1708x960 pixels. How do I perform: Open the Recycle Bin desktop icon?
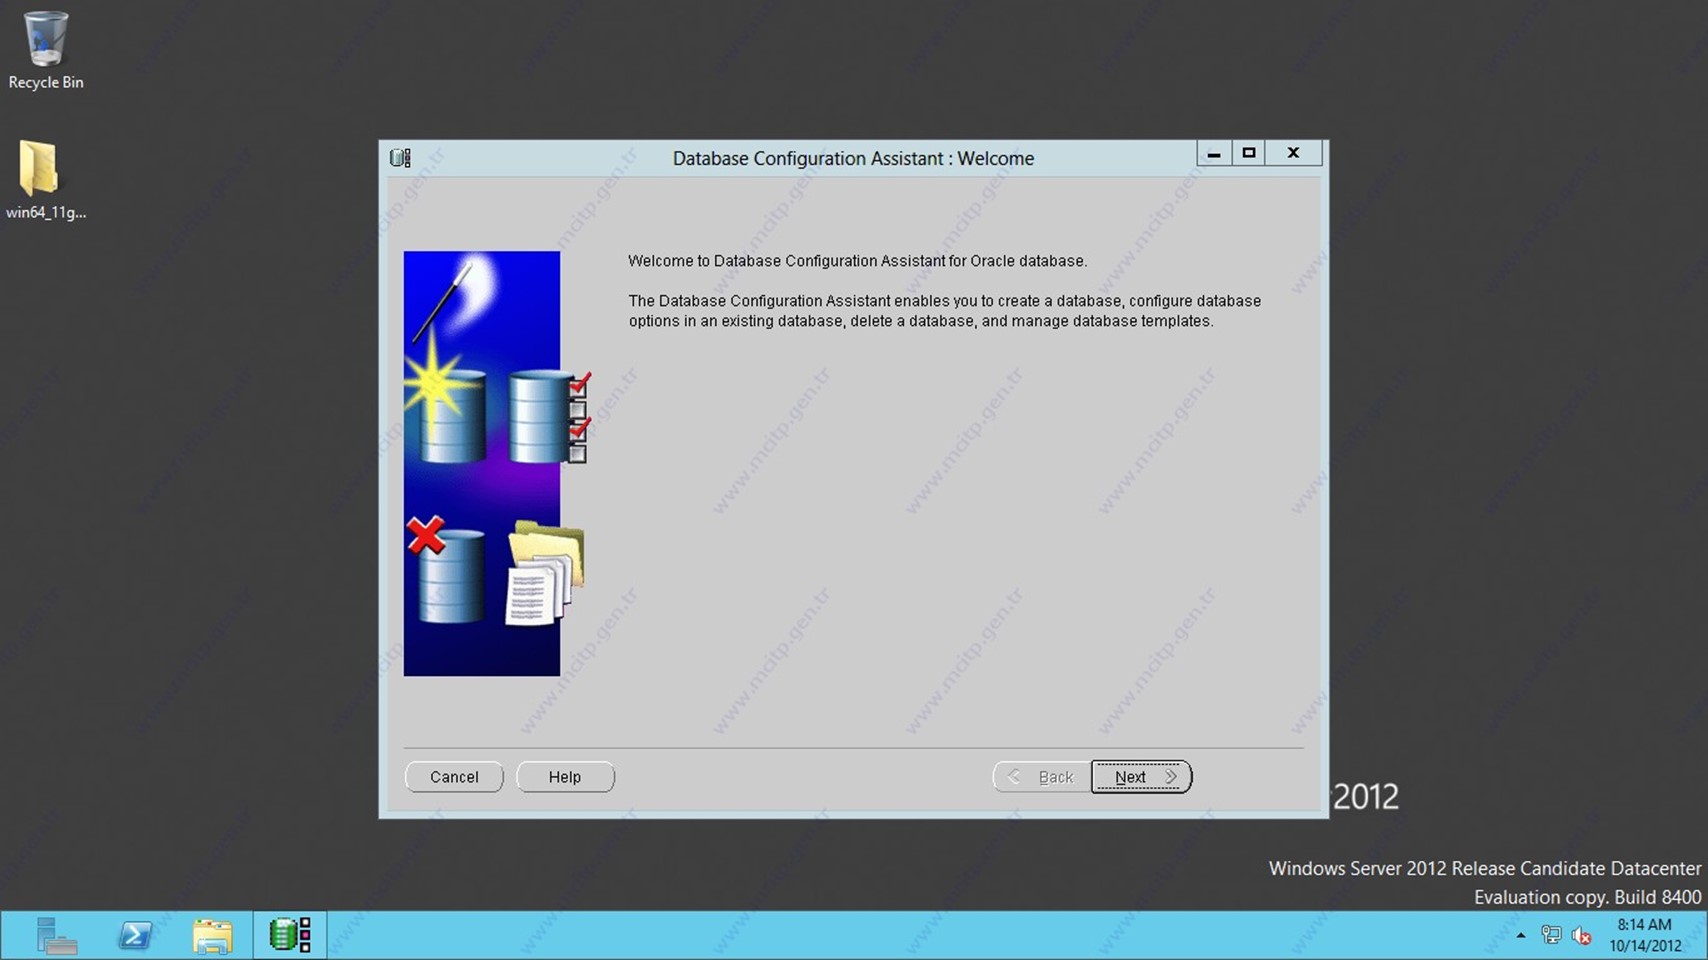[46, 50]
